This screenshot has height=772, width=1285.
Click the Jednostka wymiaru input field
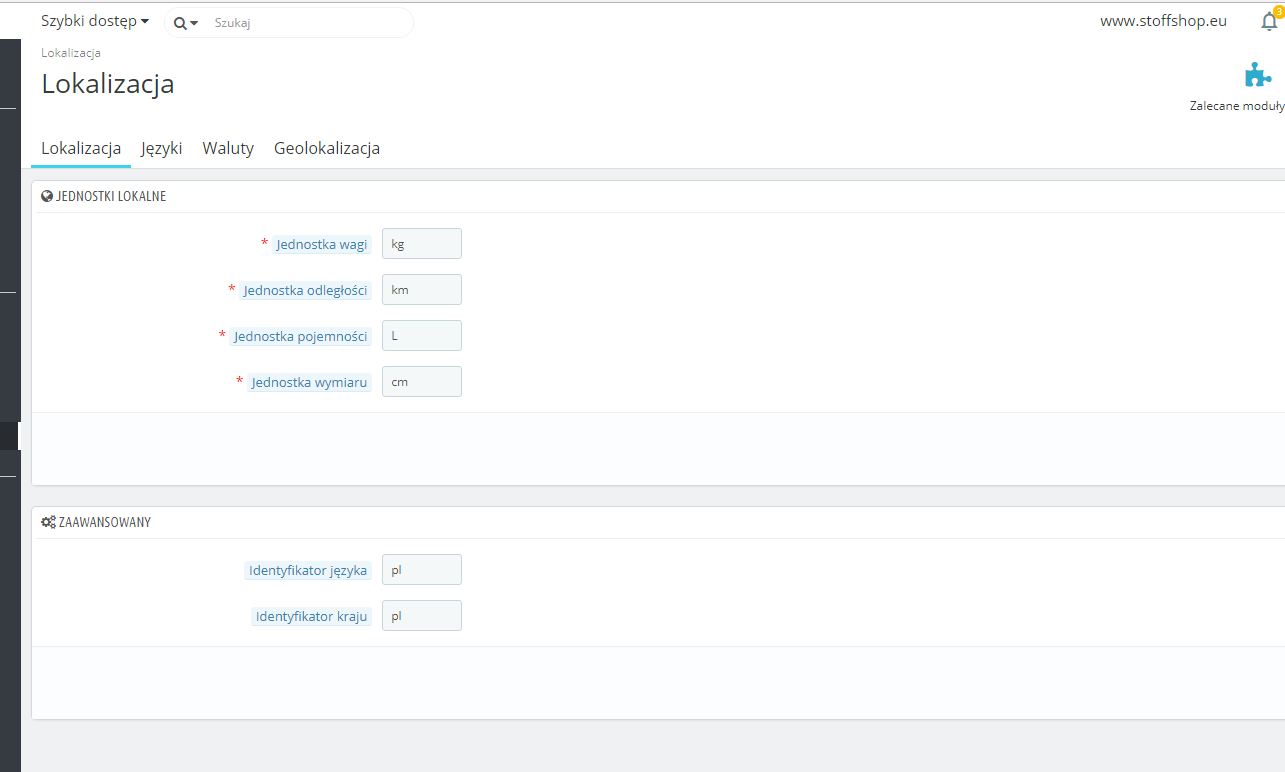(x=422, y=382)
